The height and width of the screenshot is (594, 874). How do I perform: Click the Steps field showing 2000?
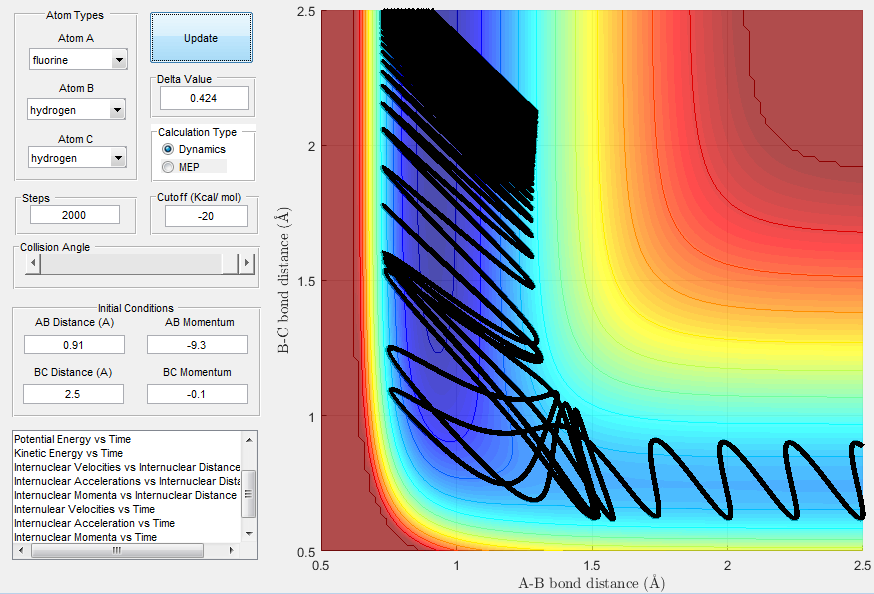(x=75, y=215)
